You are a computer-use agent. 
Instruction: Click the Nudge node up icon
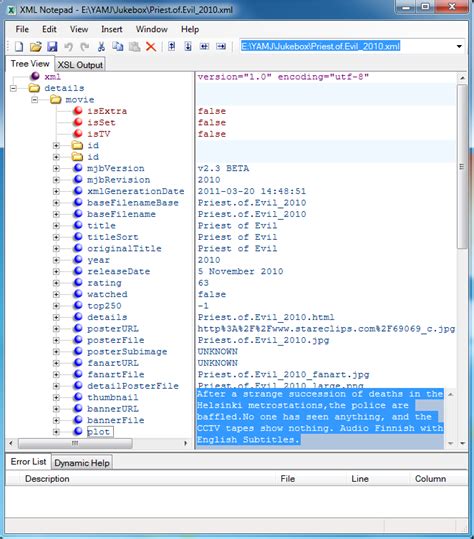[x=172, y=46]
